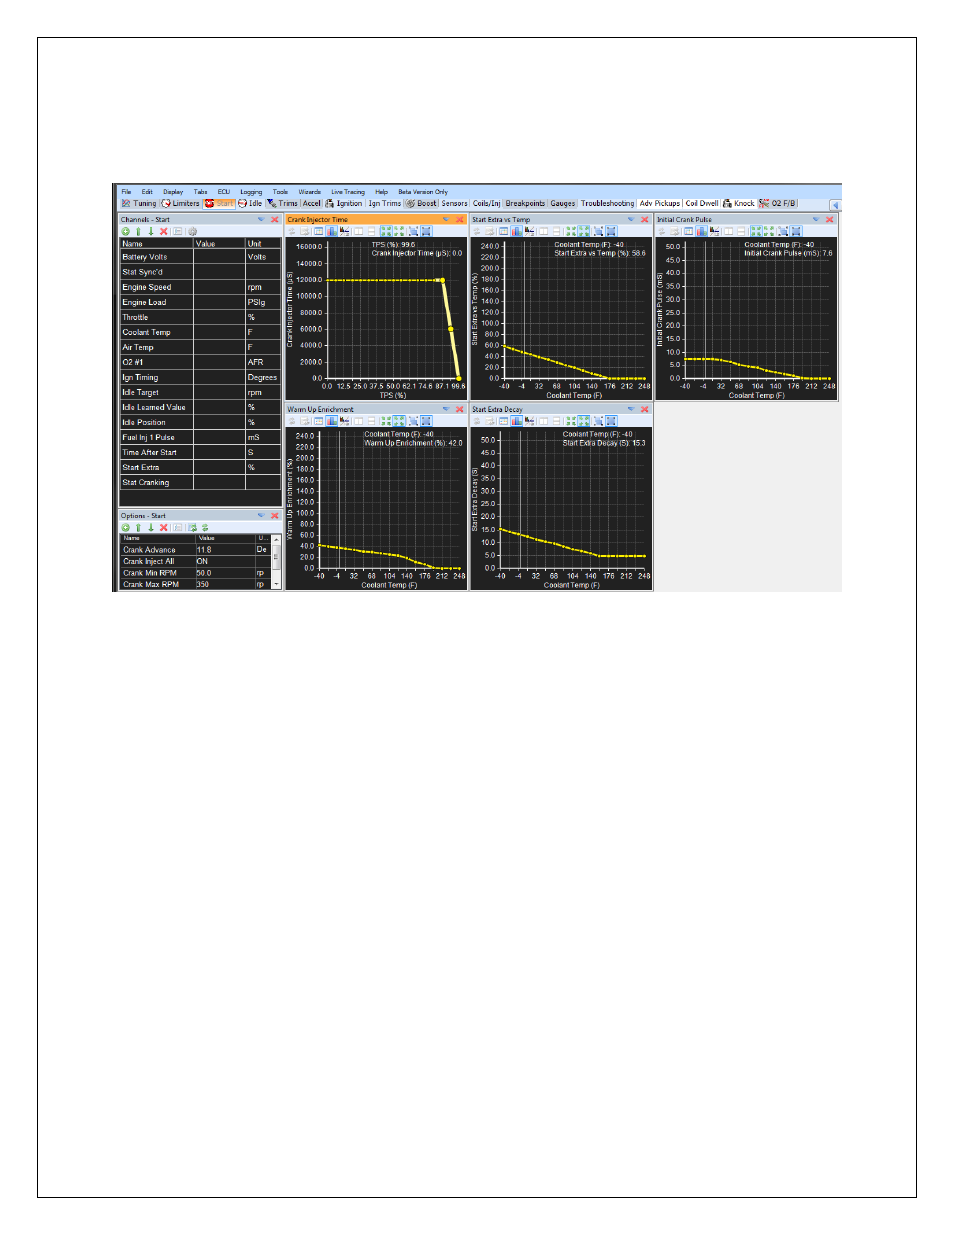Toggle axis options icon in Crank Injector Time toolbar

[x=345, y=231]
